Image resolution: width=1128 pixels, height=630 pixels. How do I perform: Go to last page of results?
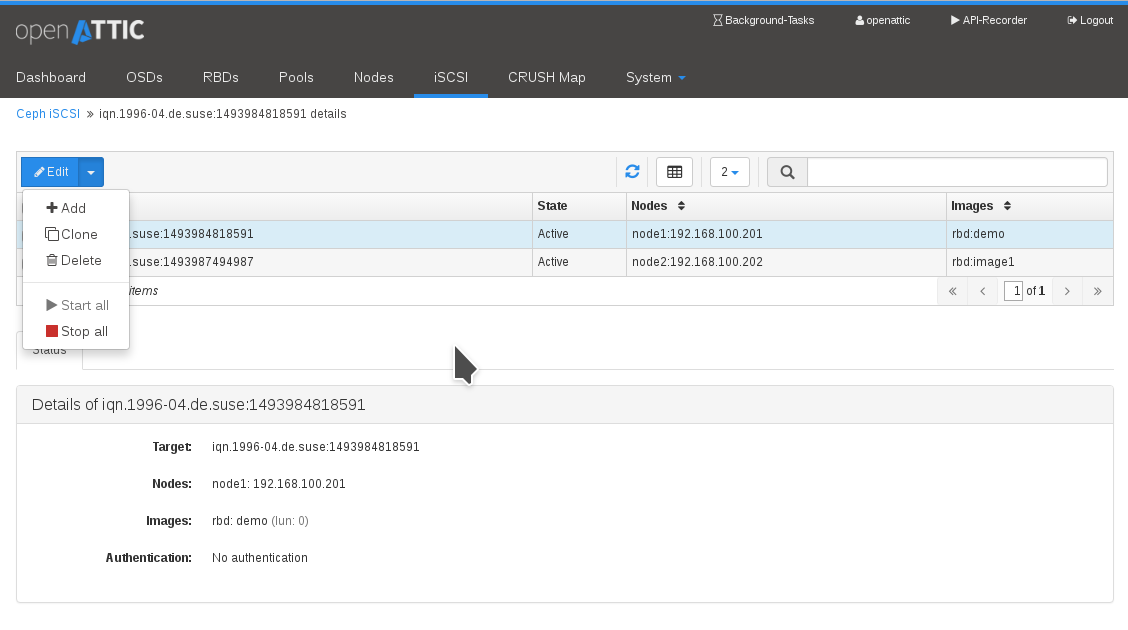coord(1098,291)
